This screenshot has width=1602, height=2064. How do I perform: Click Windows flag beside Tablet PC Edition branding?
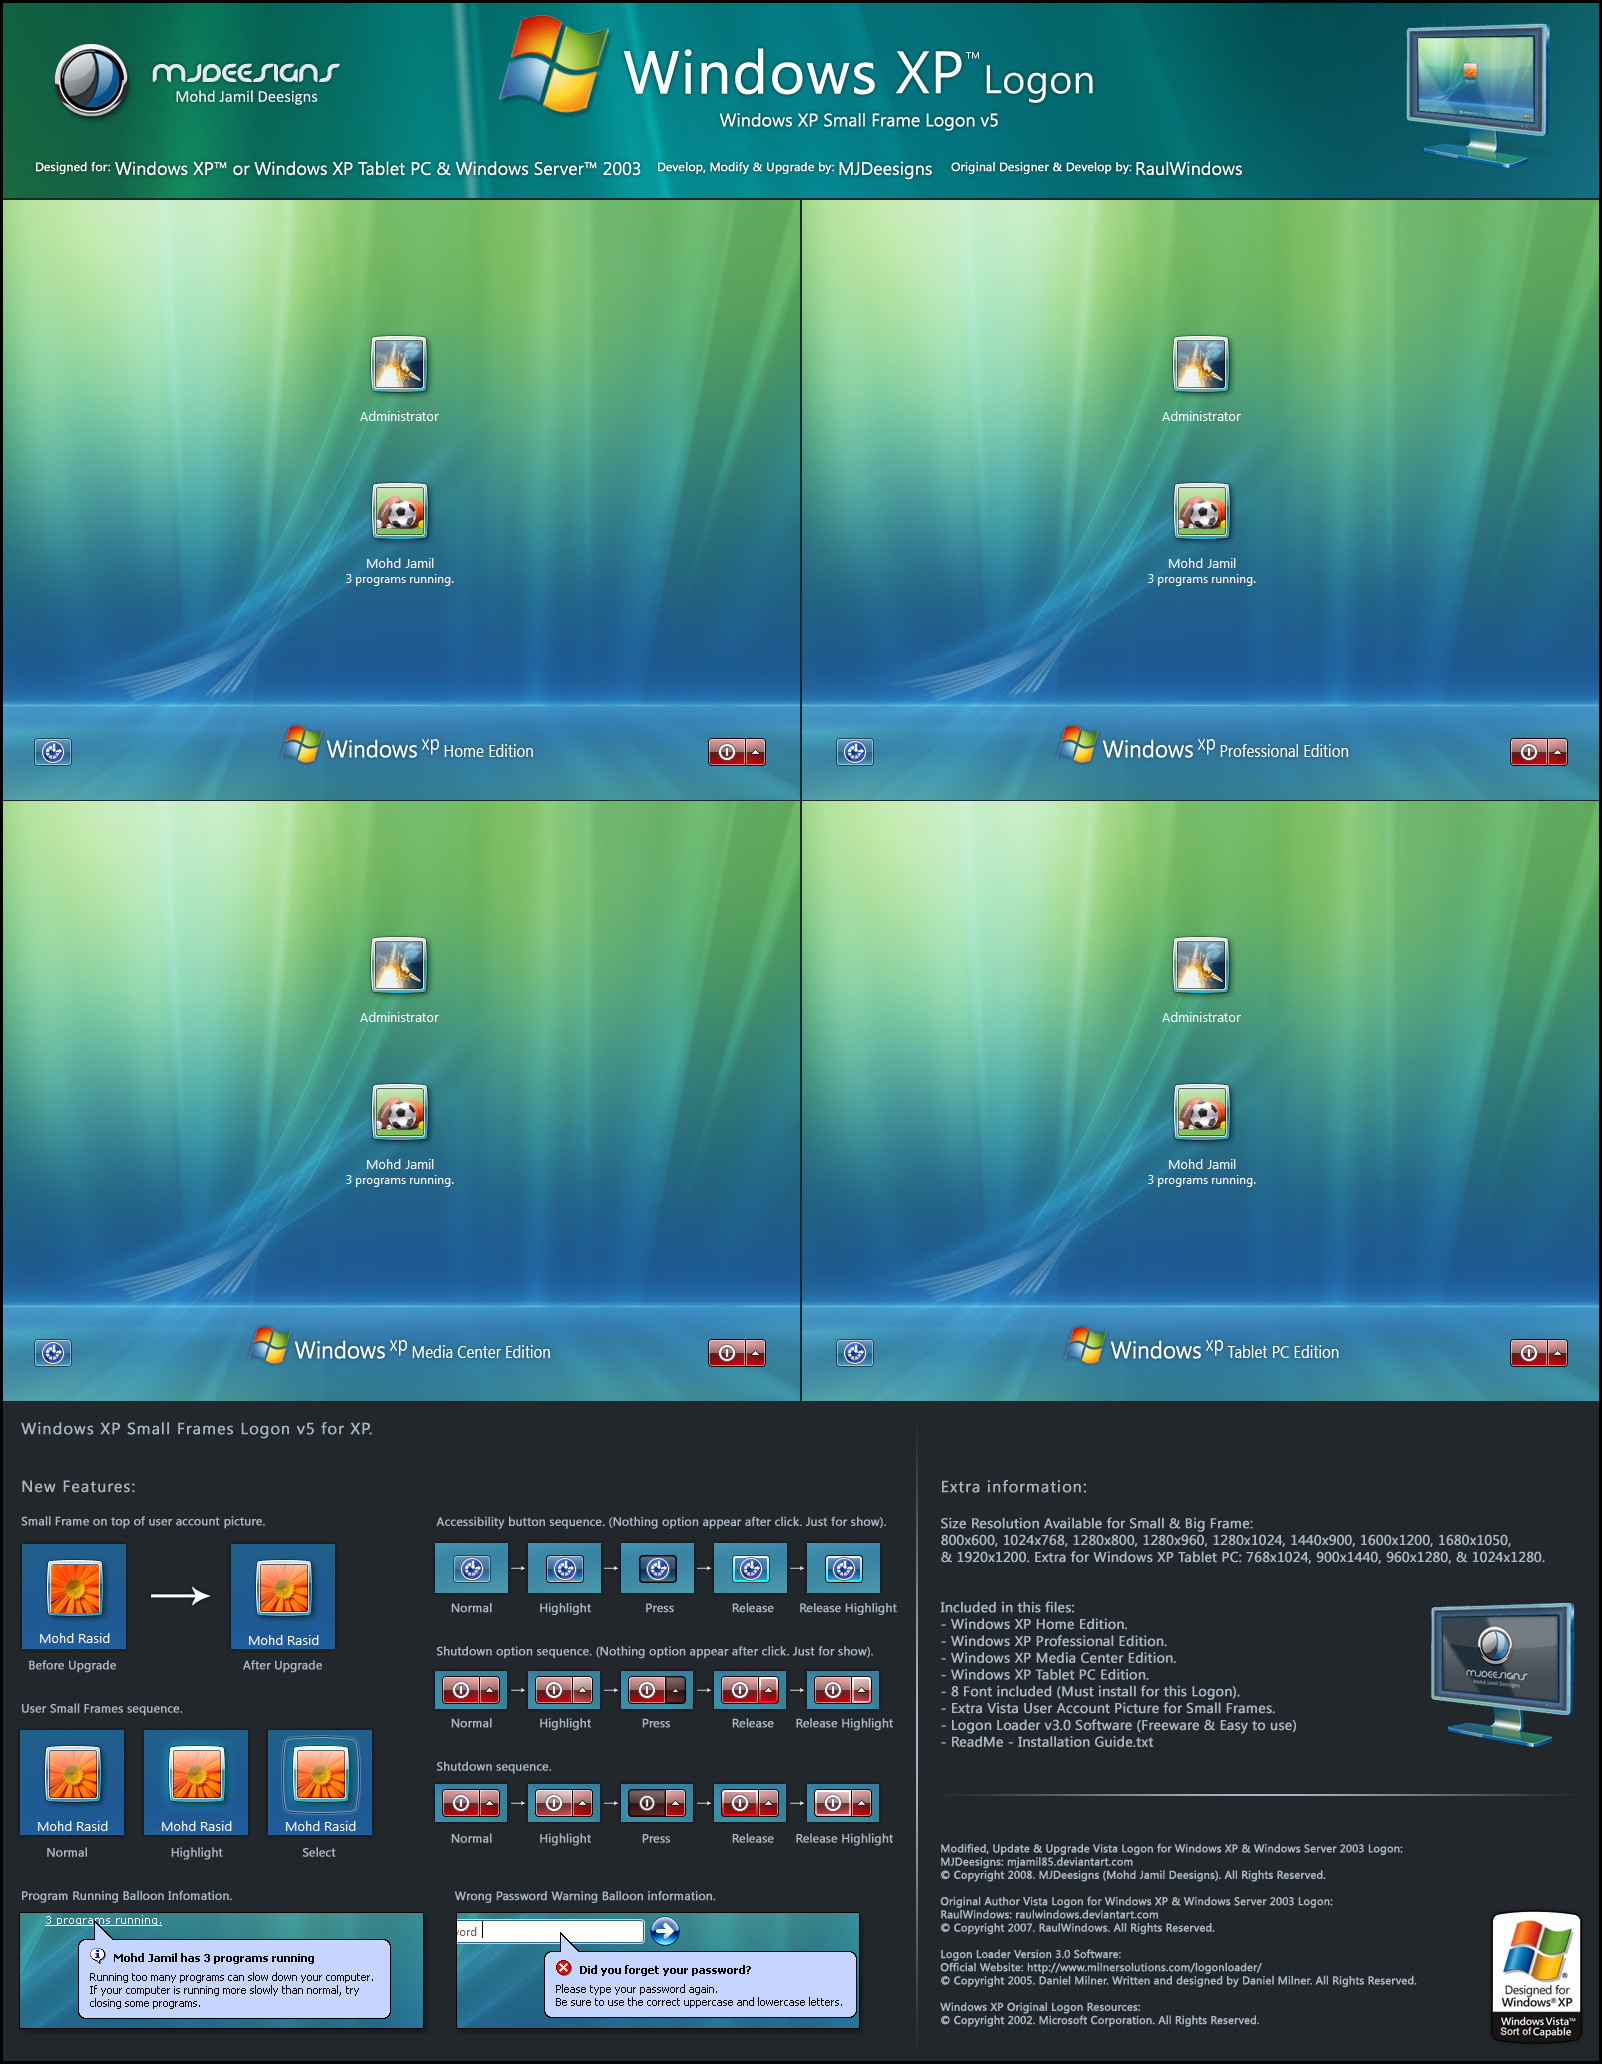coord(1085,1346)
